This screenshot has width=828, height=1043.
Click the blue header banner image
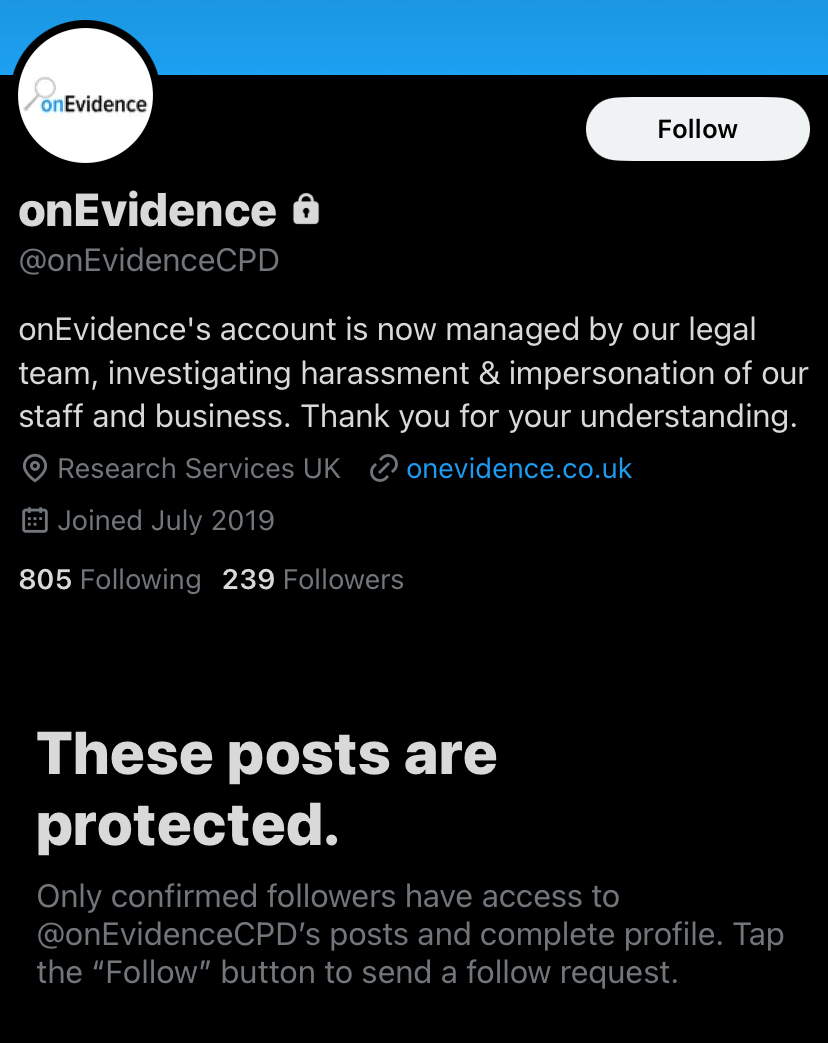click(x=492, y=37)
